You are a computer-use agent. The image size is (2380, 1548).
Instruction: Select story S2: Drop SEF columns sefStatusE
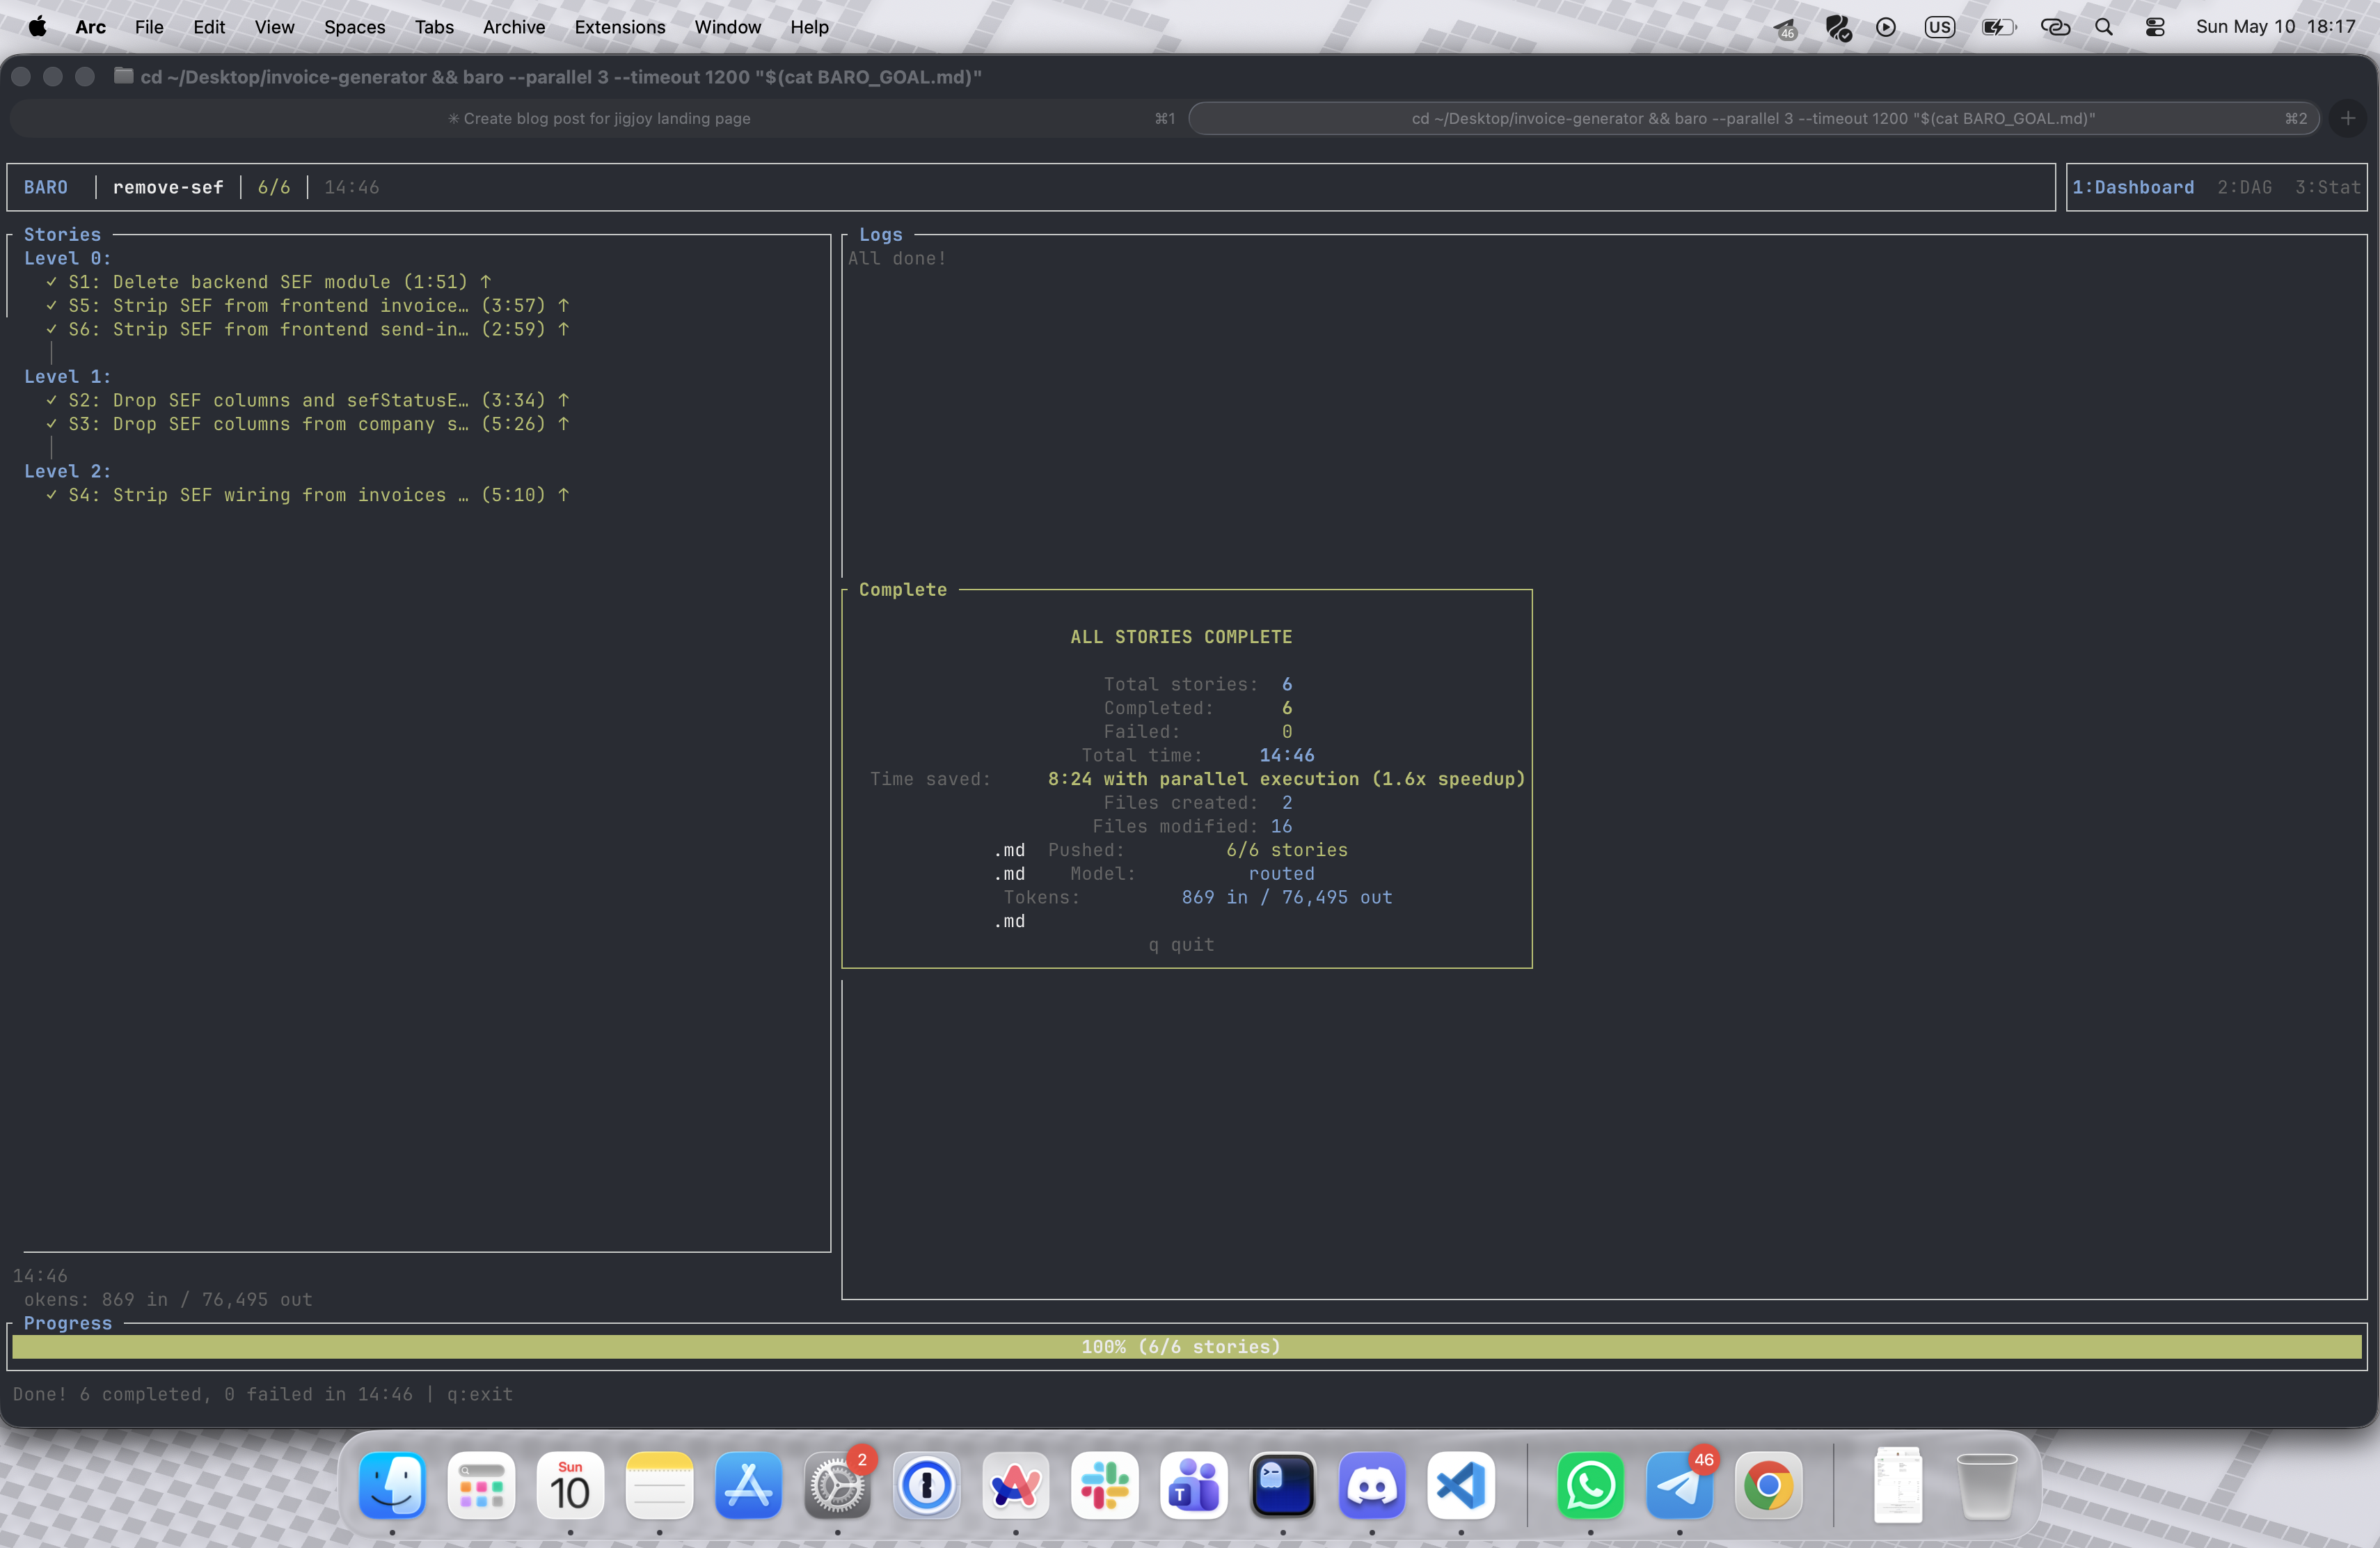coord(307,400)
